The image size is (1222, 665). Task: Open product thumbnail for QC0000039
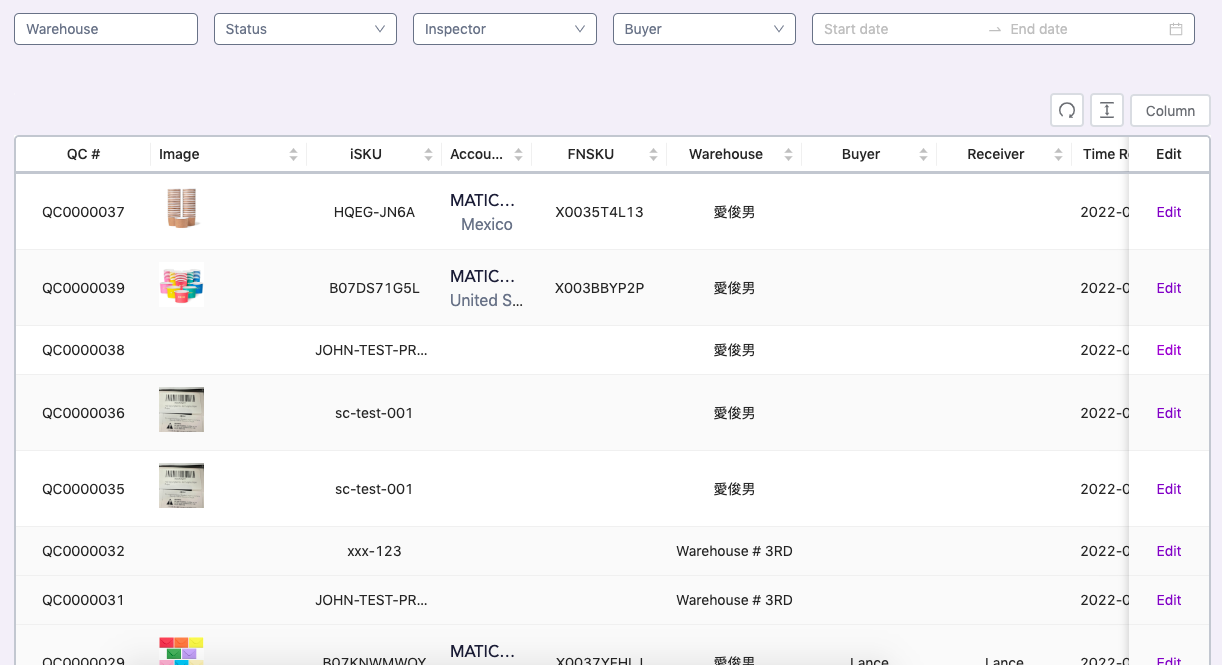(181, 285)
